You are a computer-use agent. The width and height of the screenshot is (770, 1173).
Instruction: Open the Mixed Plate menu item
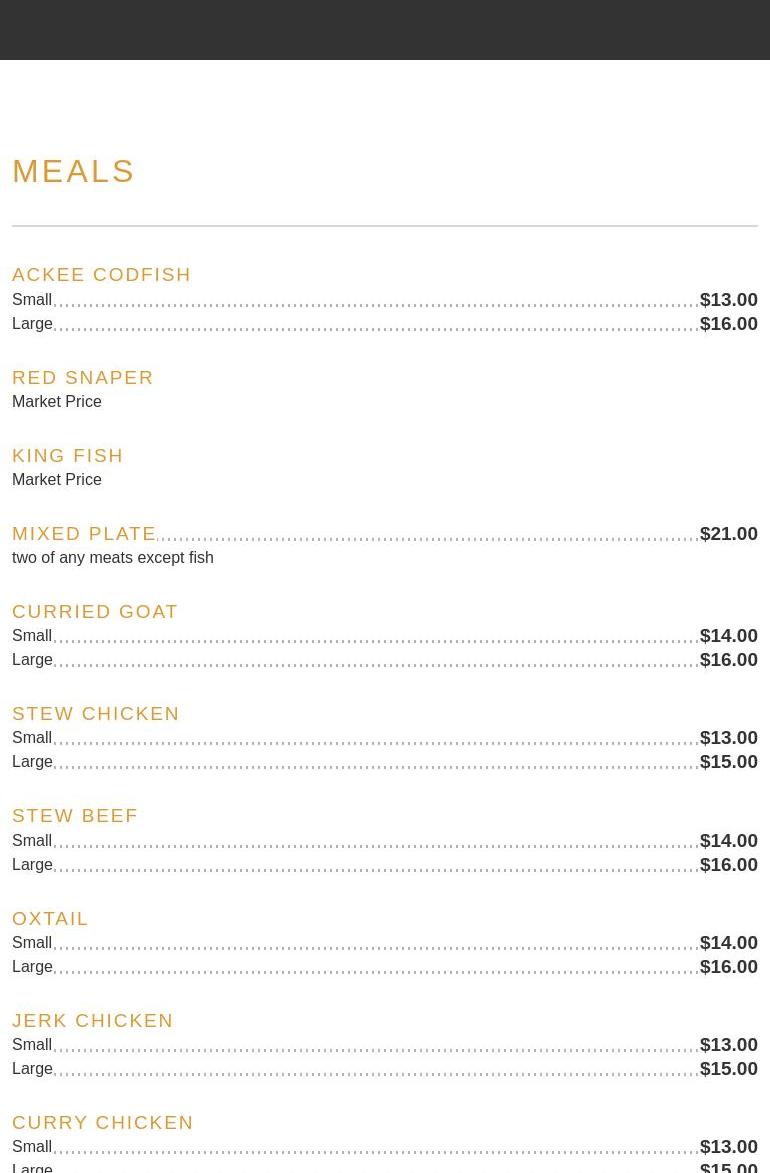click(x=84, y=533)
